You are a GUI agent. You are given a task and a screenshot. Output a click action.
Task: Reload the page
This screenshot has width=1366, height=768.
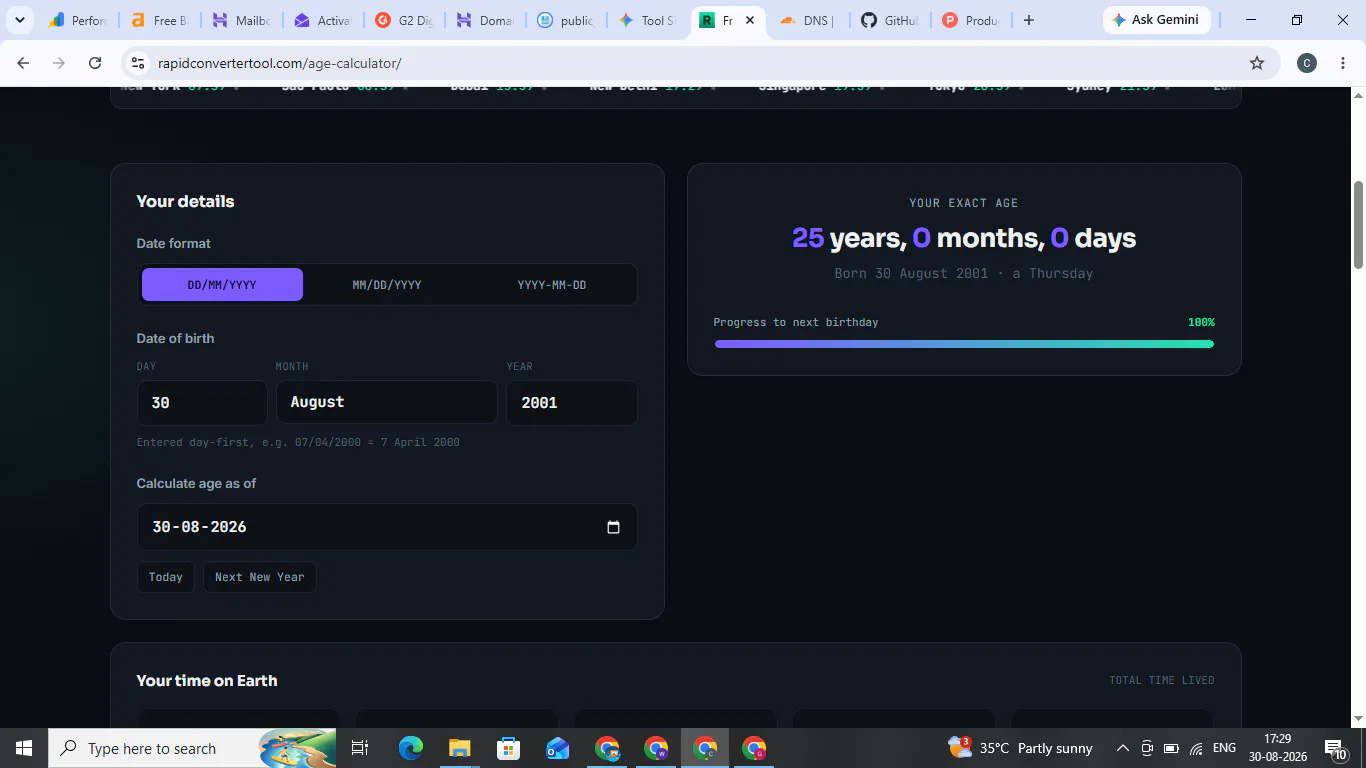pos(95,63)
